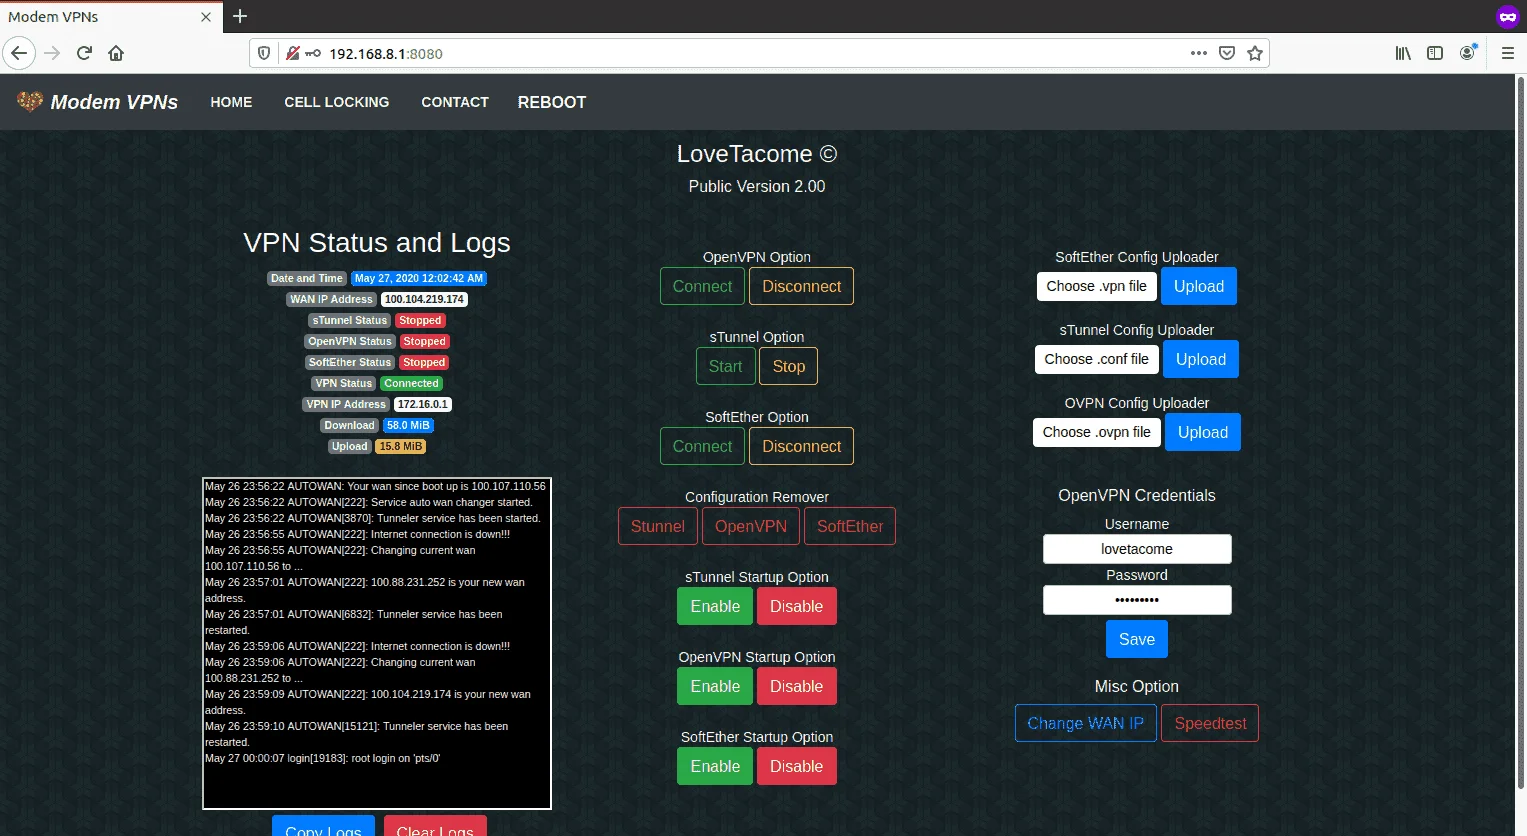Viewport: 1527px width, 836px height.
Task: Open the Library bookshelf icon
Action: [1403, 53]
